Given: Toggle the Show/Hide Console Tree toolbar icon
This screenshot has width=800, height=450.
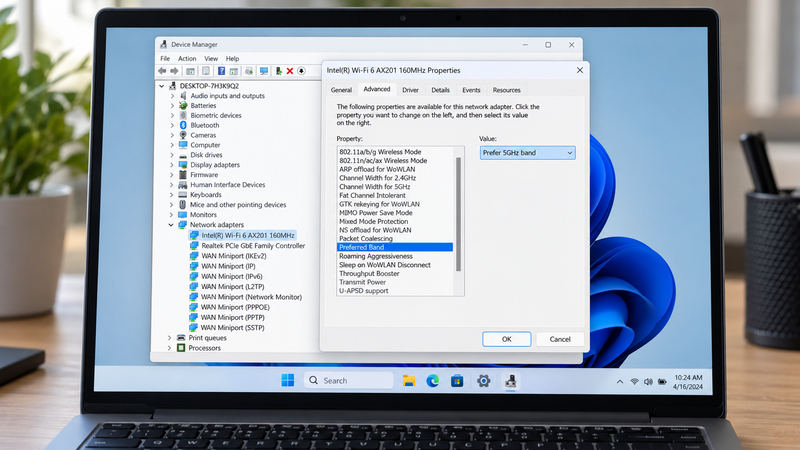Looking at the screenshot, I should pos(190,71).
